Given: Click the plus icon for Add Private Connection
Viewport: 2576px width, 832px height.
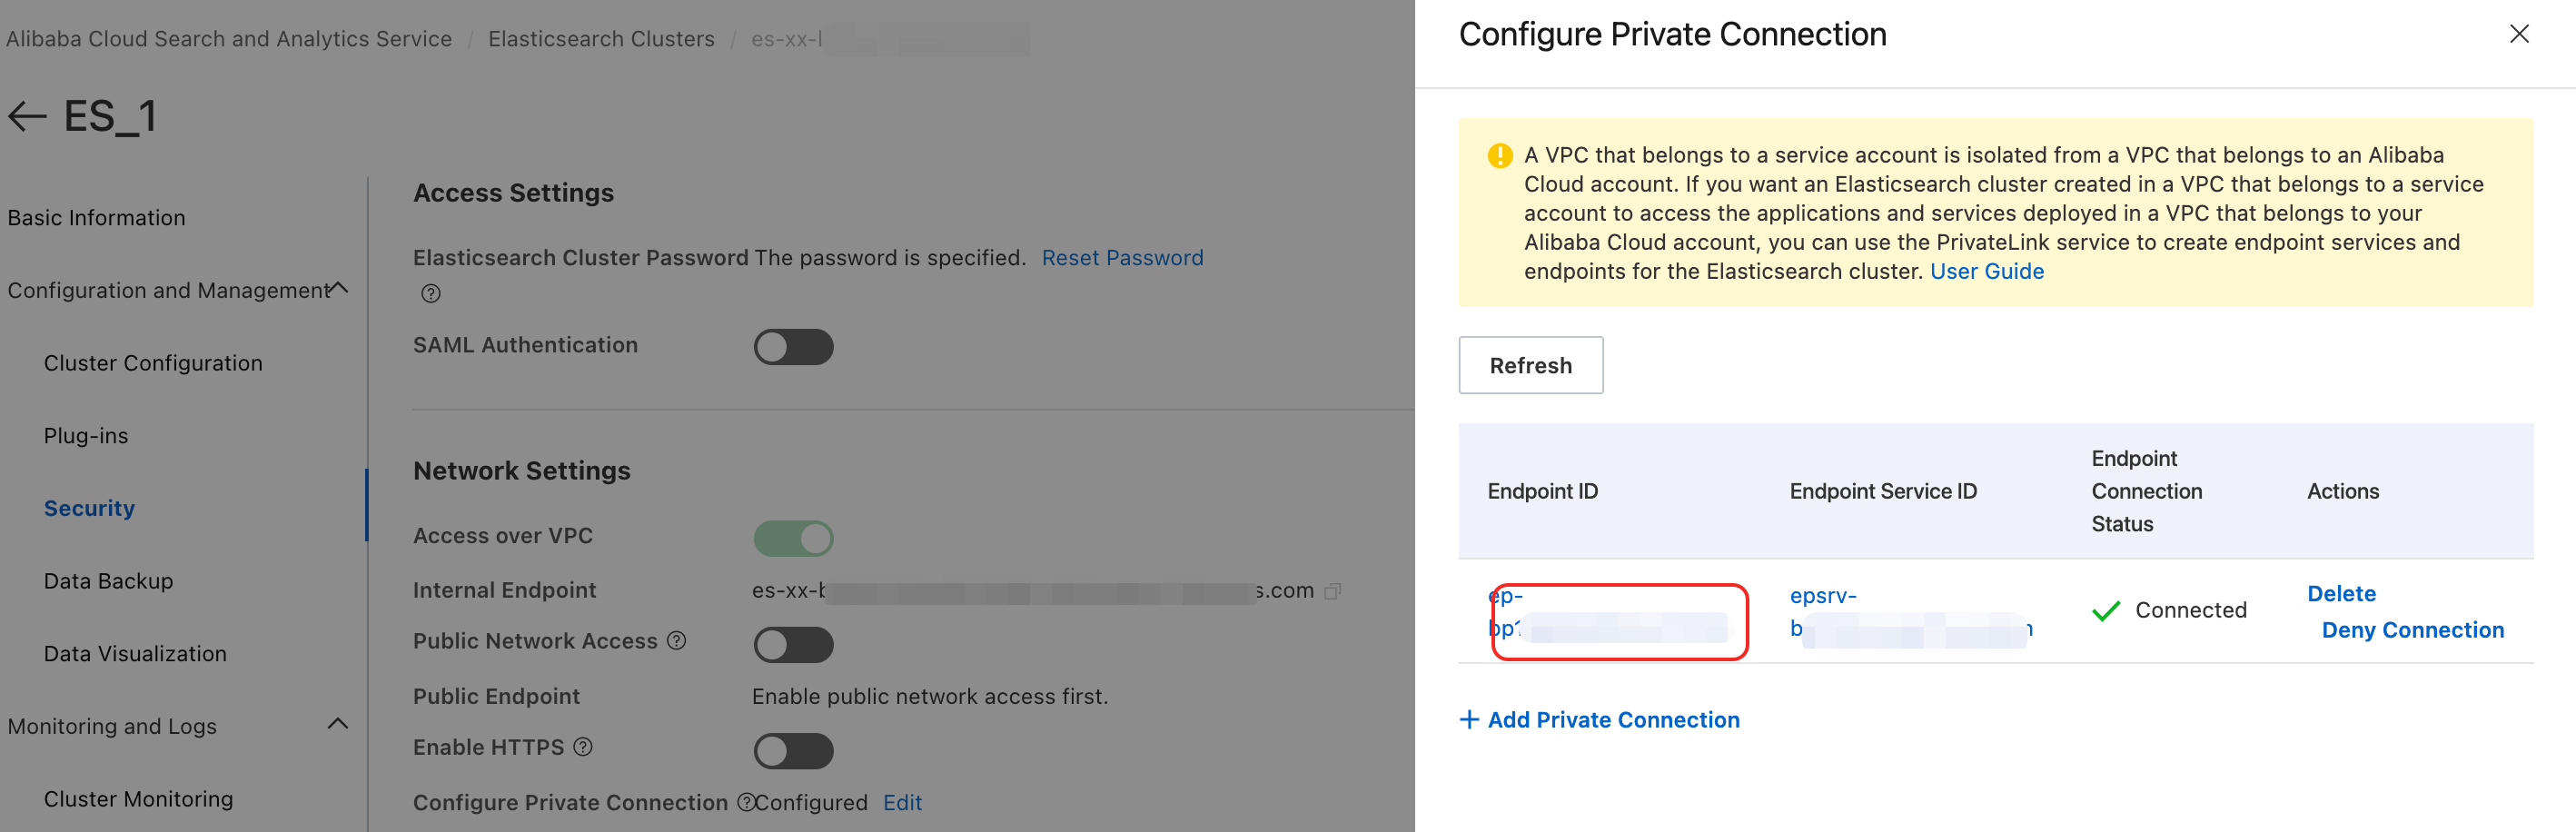Looking at the screenshot, I should coord(1469,720).
